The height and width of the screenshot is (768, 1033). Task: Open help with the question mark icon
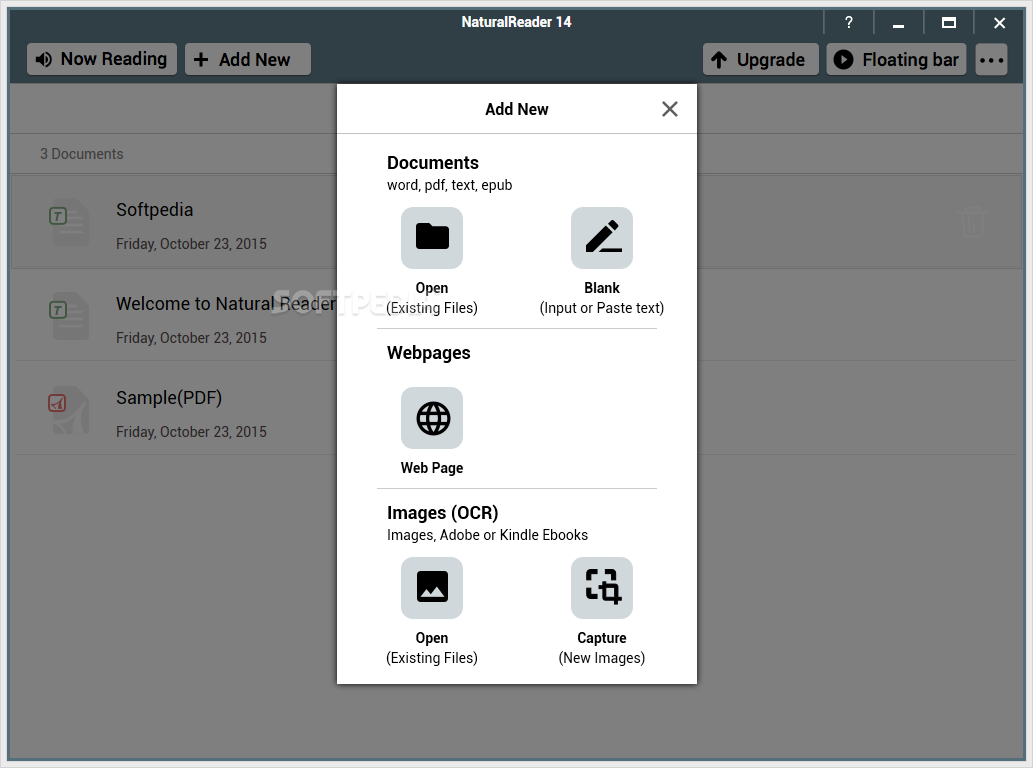coord(849,22)
